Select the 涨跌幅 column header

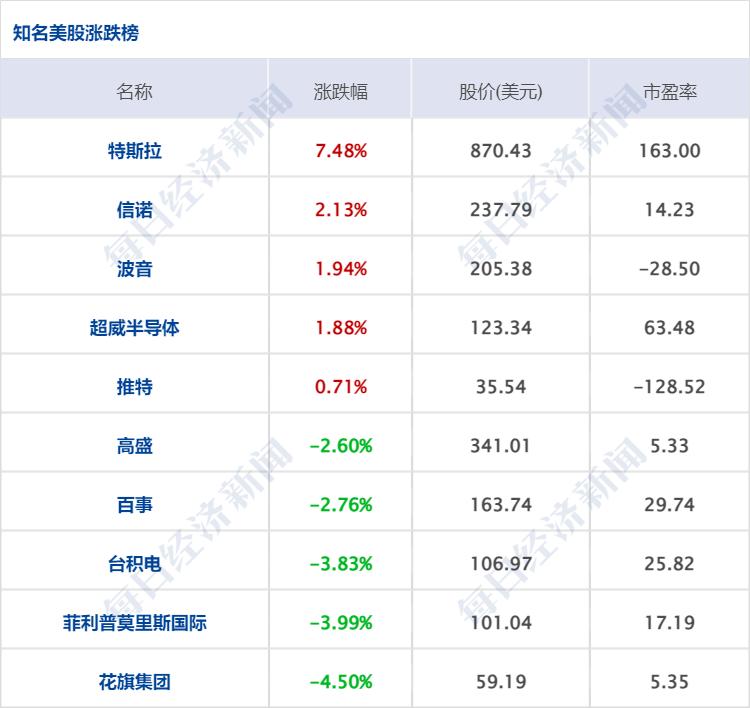click(x=340, y=92)
